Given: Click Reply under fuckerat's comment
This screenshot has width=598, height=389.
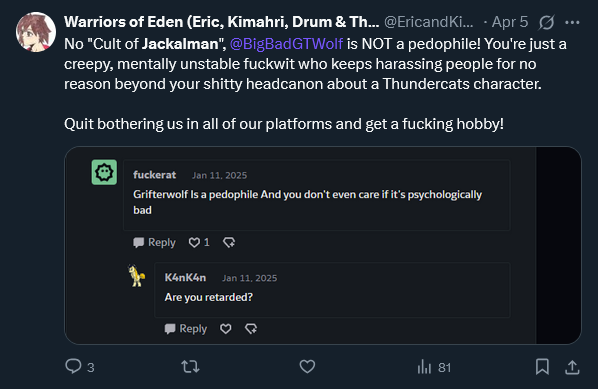Looking at the screenshot, I should [x=154, y=243].
